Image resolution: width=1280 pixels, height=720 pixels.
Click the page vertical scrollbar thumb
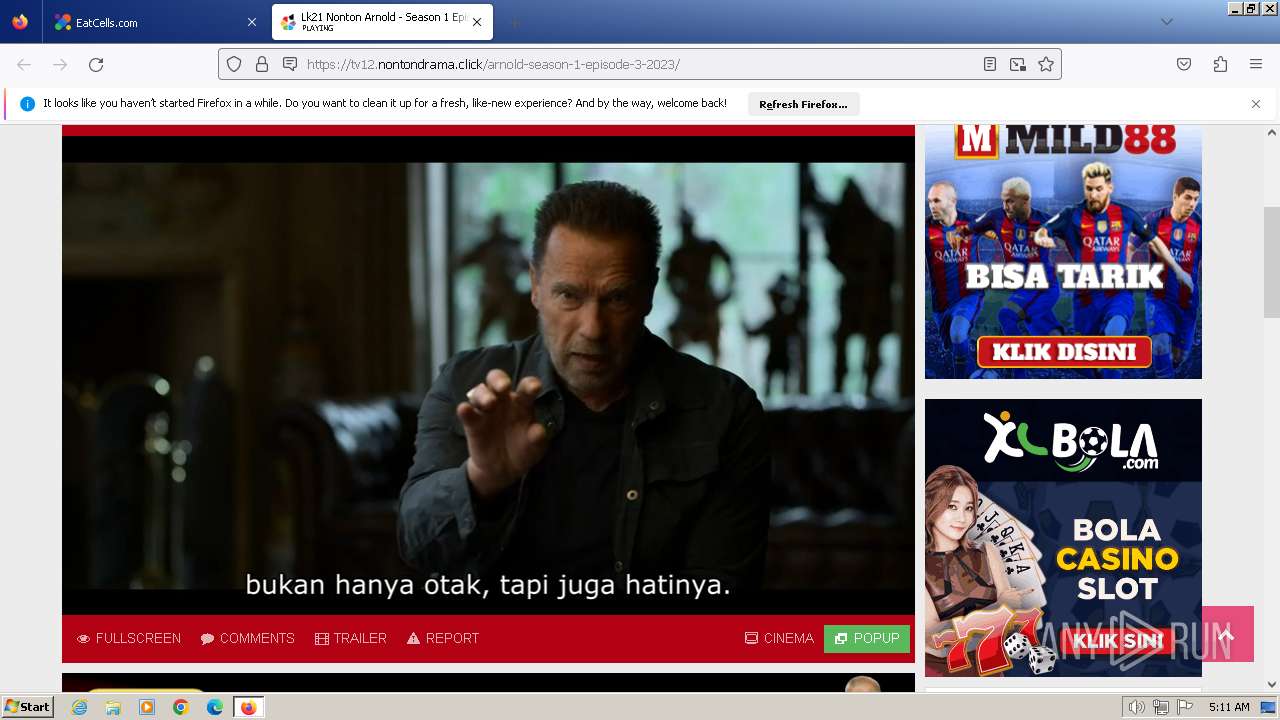tap(1272, 262)
